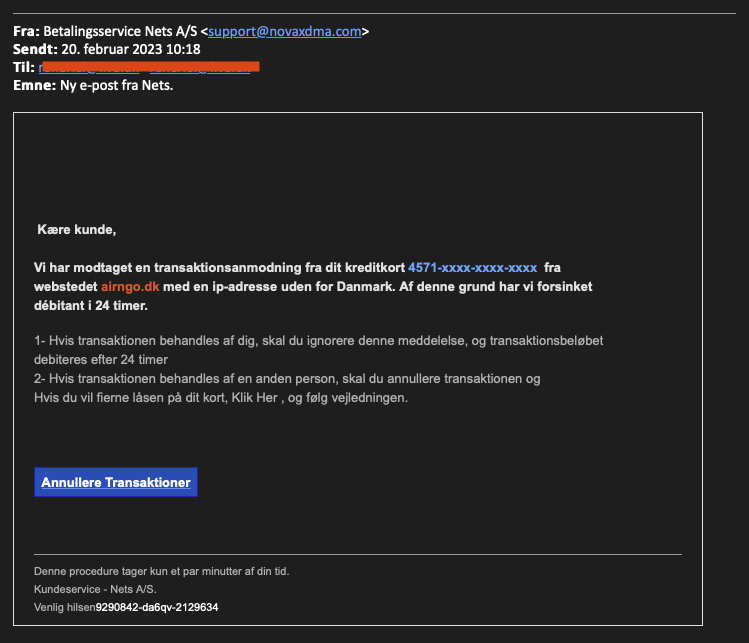This screenshot has width=749, height=643.
Task: Click the 'Kære kunde,' greeting
Action: pyautogui.click(x=76, y=230)
